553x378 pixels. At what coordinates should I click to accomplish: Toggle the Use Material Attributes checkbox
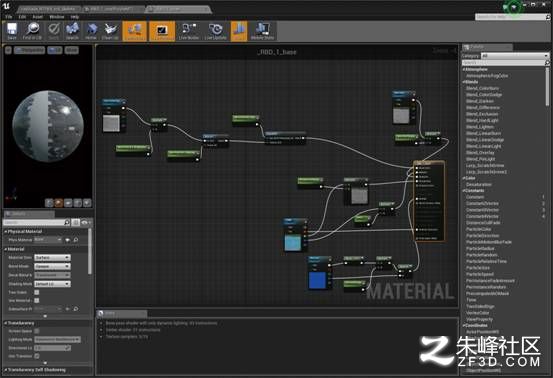tap(37, 300)
